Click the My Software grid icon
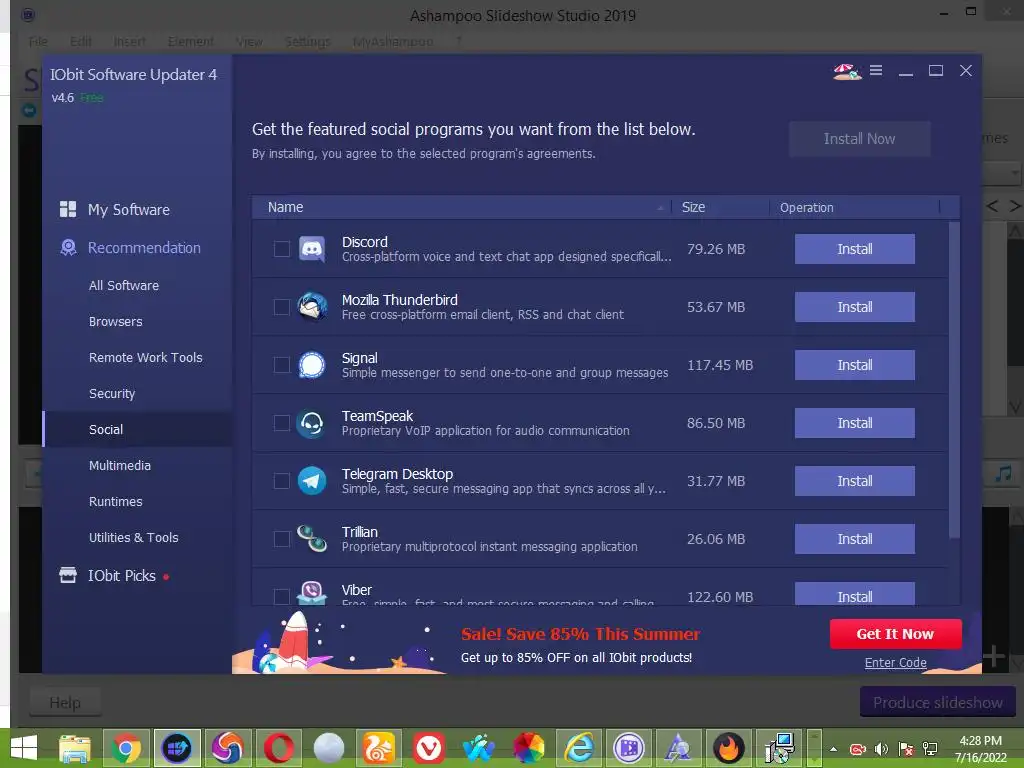The width and height of the screenshot is (1024, 768). coord(68,209)
